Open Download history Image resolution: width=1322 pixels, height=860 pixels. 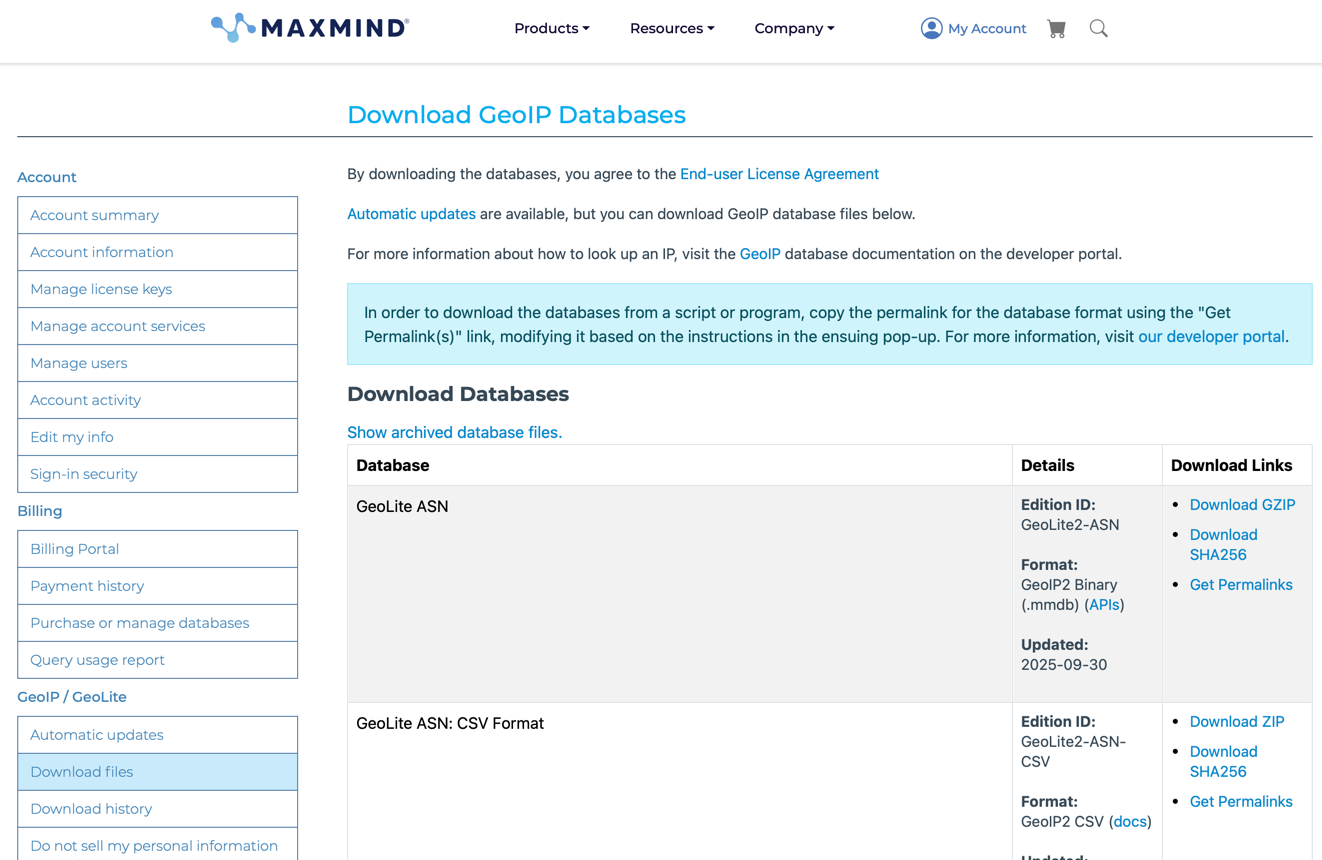pos(157,809)
